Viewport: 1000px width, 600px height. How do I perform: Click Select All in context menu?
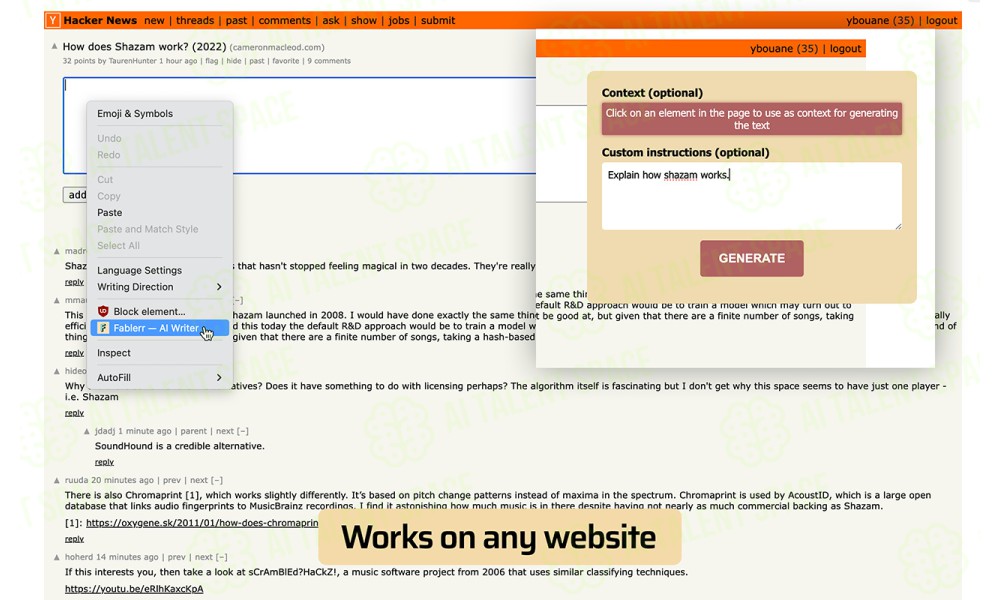[x=159, y=245]
